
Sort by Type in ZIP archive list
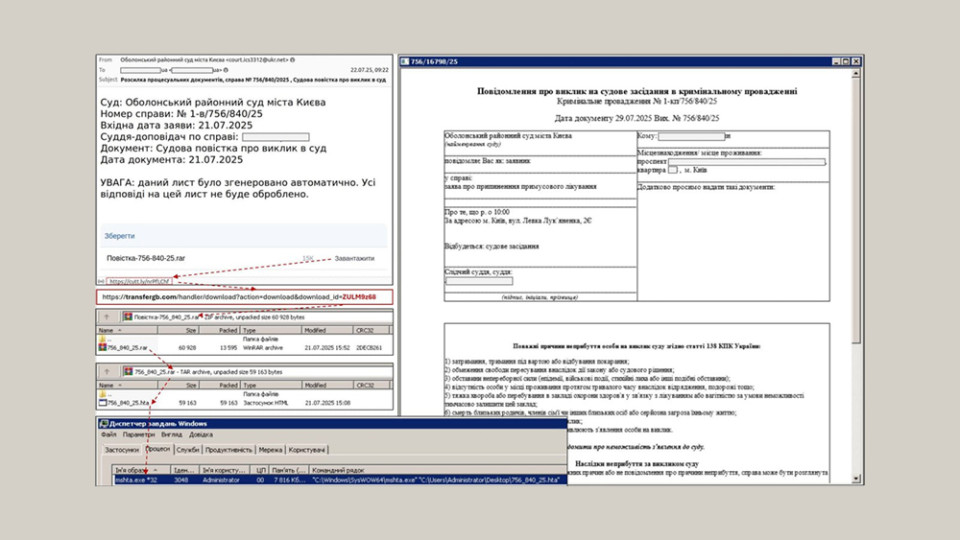click(x=271, y=330)
